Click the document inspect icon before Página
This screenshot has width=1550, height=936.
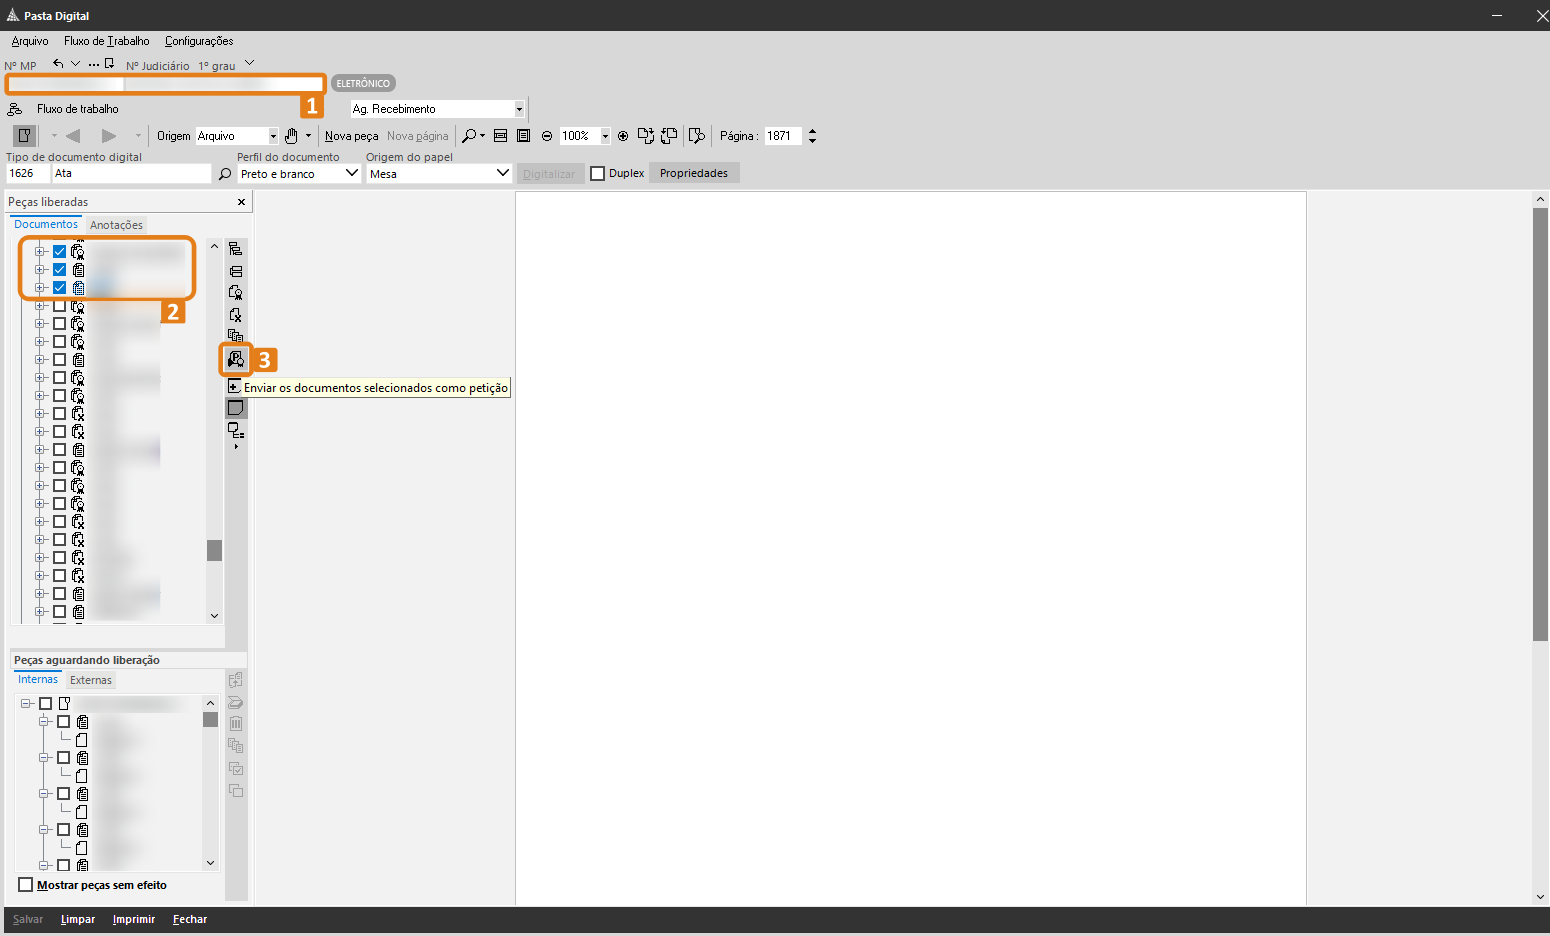pos(697,136)
